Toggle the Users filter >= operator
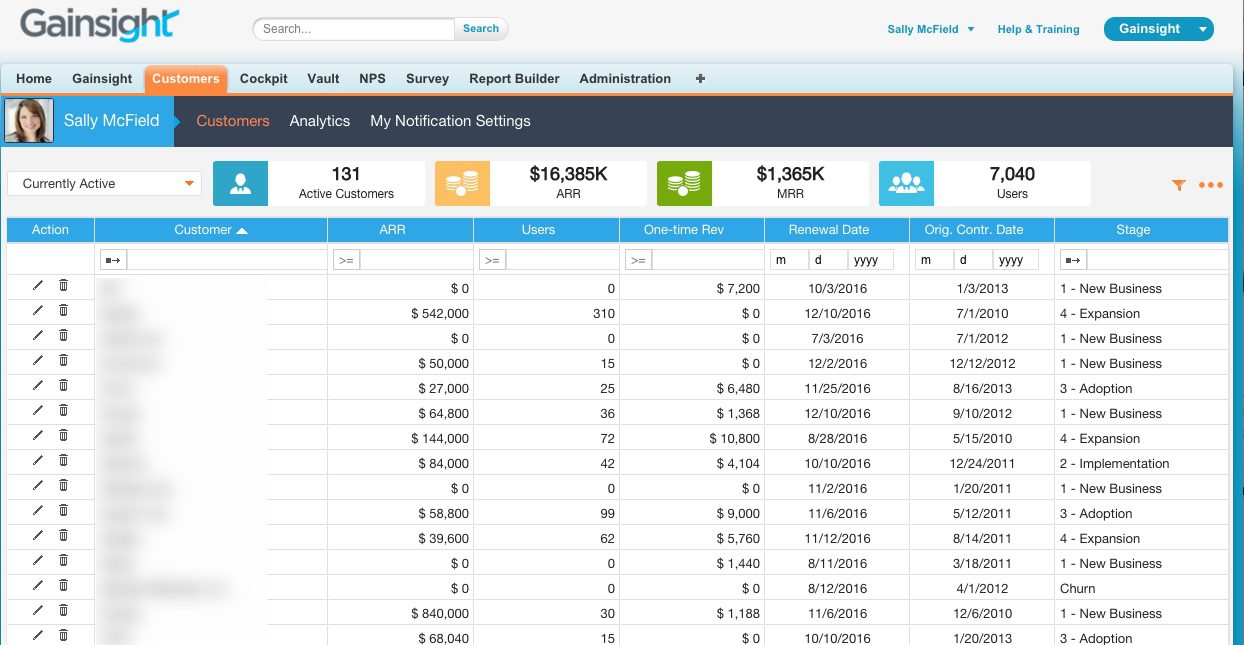Image resolution: width=1244 pixels, height=645 pixels. coord(492,260)
